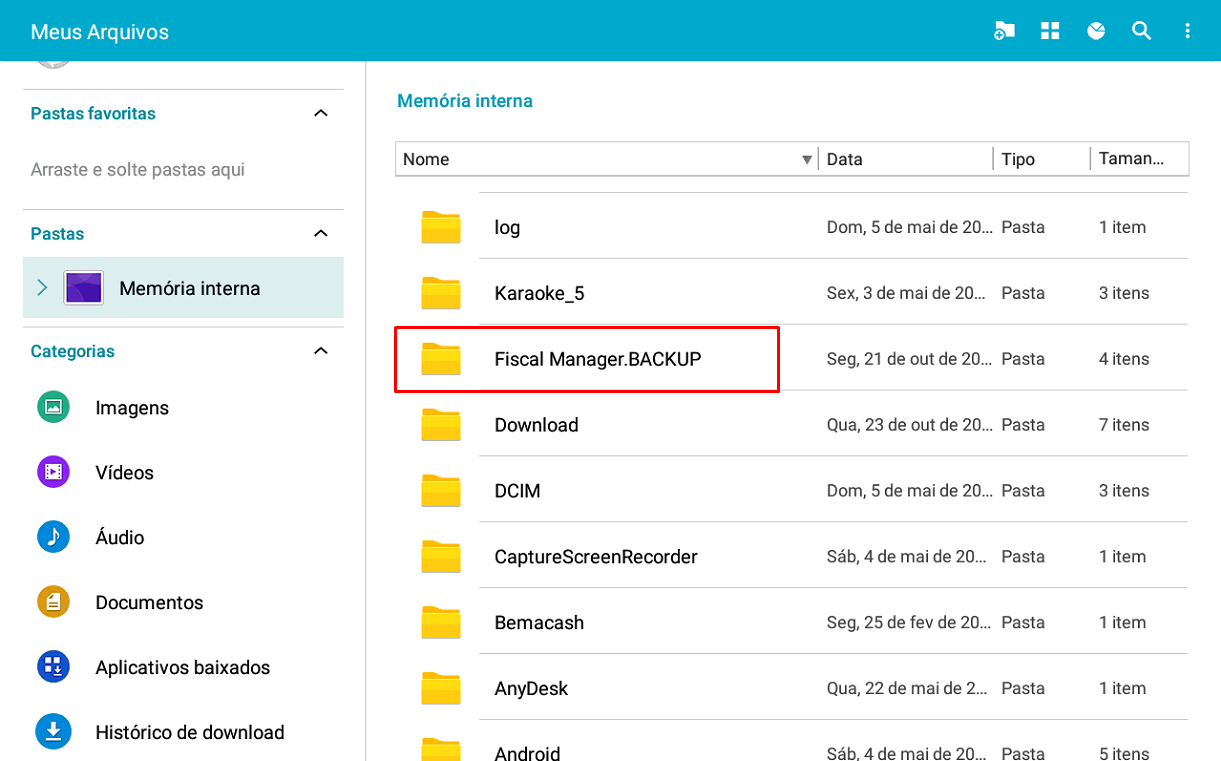Click the Bemacash row date 'Seg, 25 de fev'

[x=910, y=623]
